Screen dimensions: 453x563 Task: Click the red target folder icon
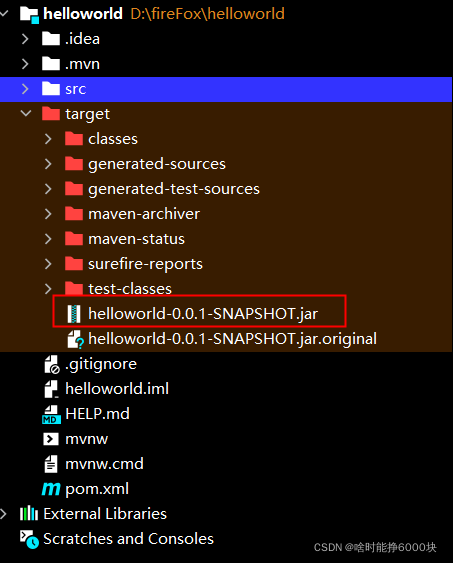51,113
